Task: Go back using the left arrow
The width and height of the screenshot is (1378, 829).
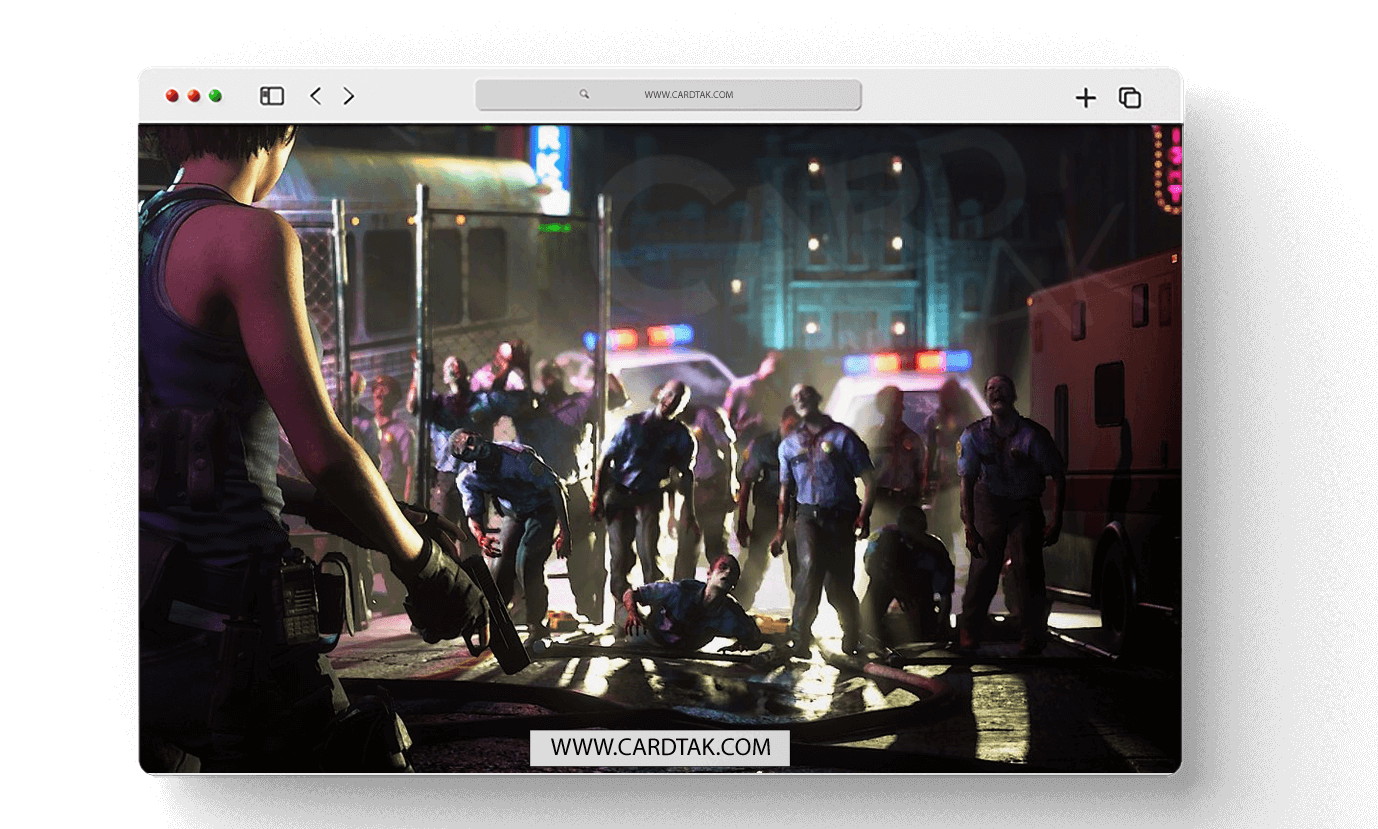Action: [x=316, y=96]
